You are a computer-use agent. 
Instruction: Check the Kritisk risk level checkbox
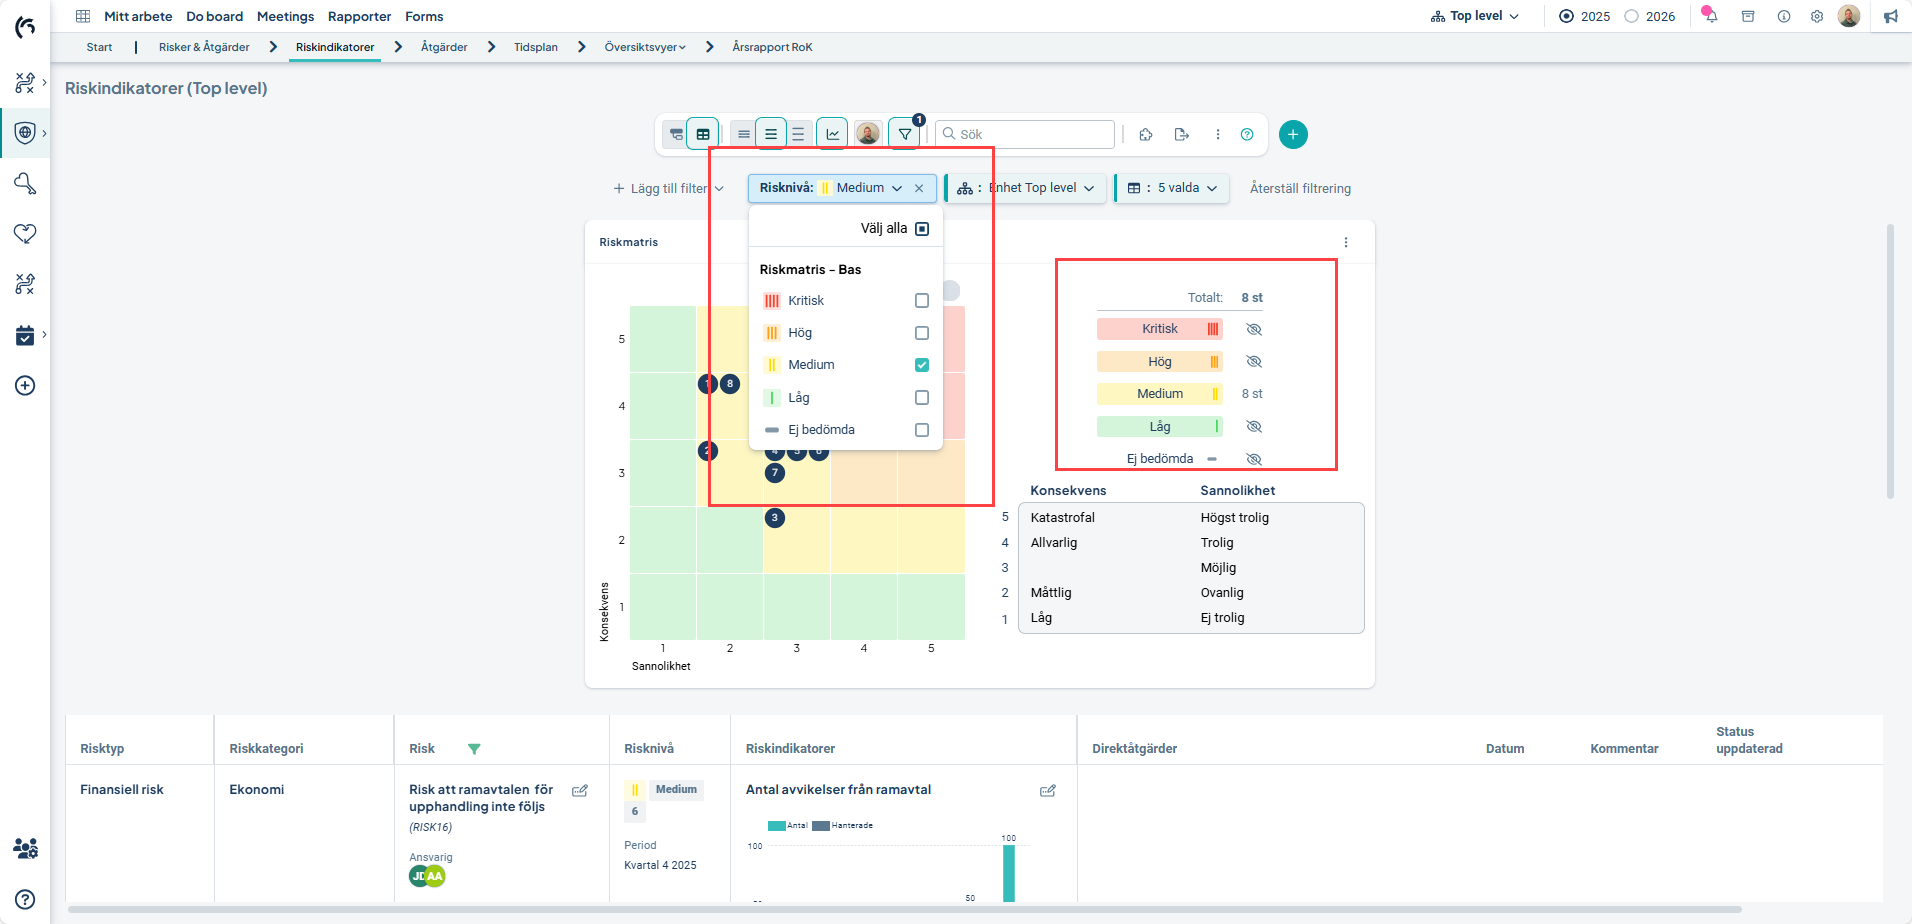click(922, 301)
